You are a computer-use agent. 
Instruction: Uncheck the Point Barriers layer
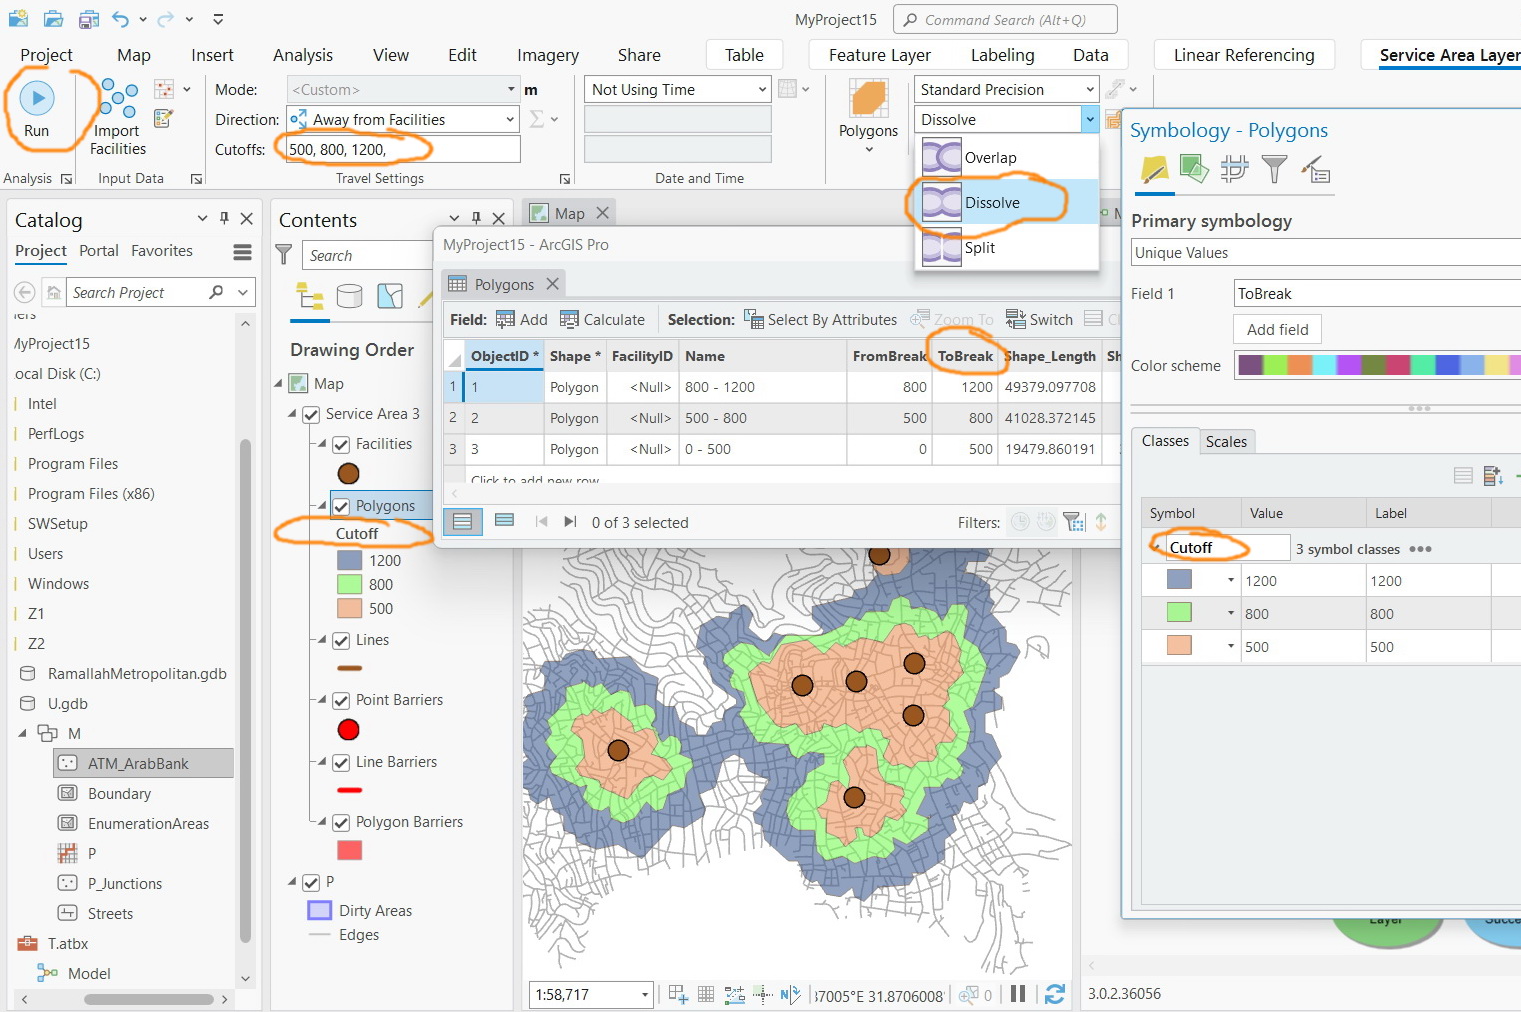click(x=343, y=700)
